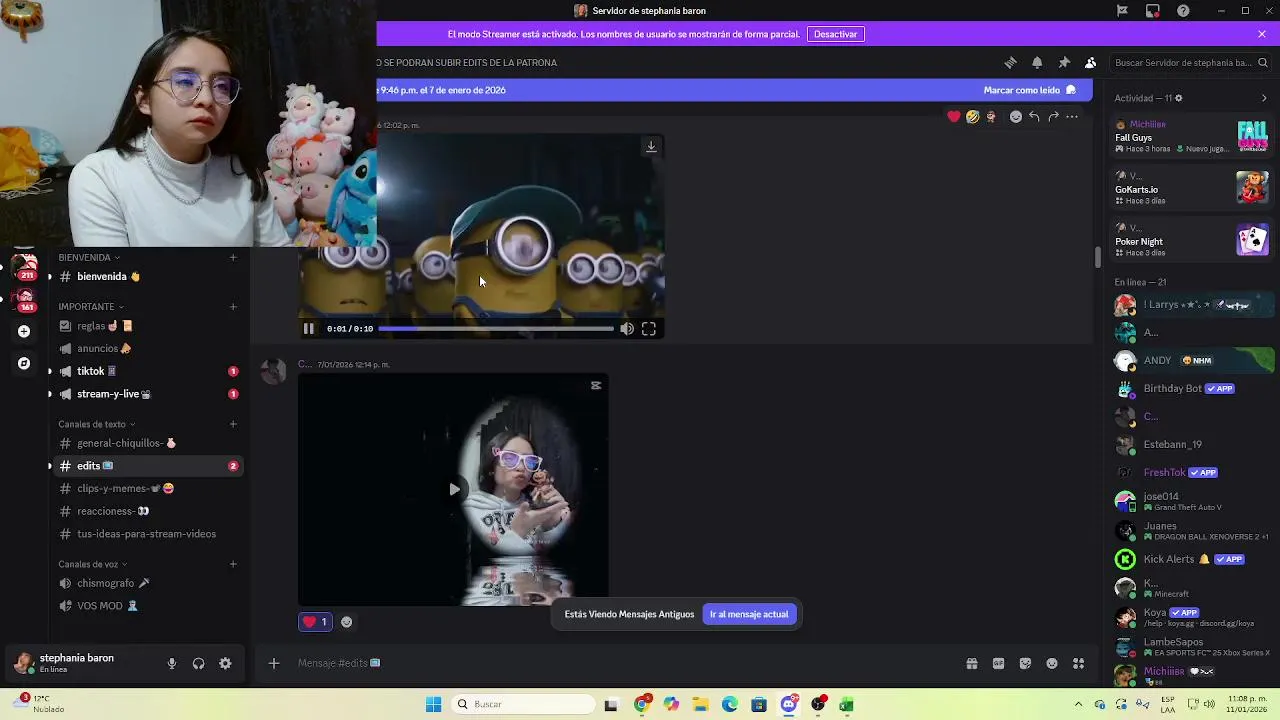
Task: Open the help question mark icon
Action: tap(1184, 10)
